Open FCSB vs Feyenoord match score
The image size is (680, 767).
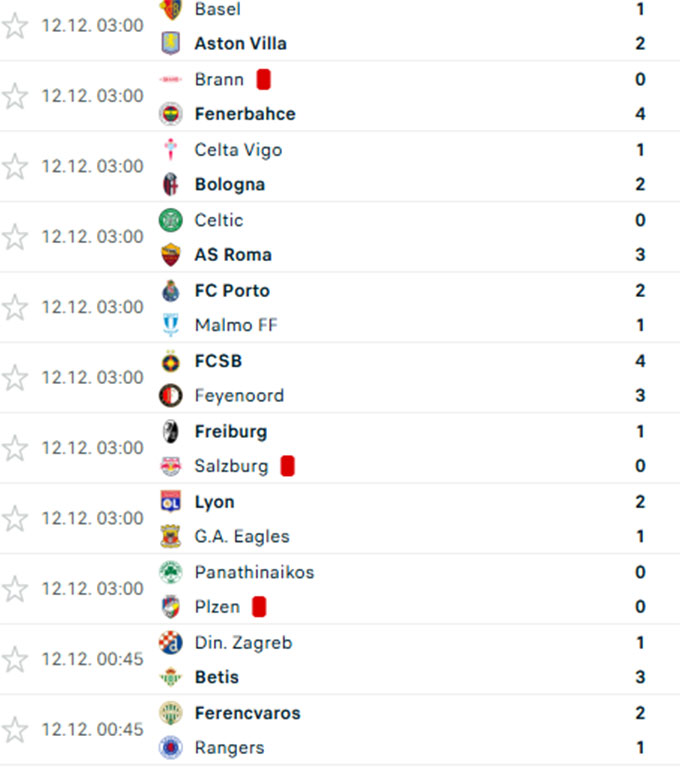click(x=640, y=378)
